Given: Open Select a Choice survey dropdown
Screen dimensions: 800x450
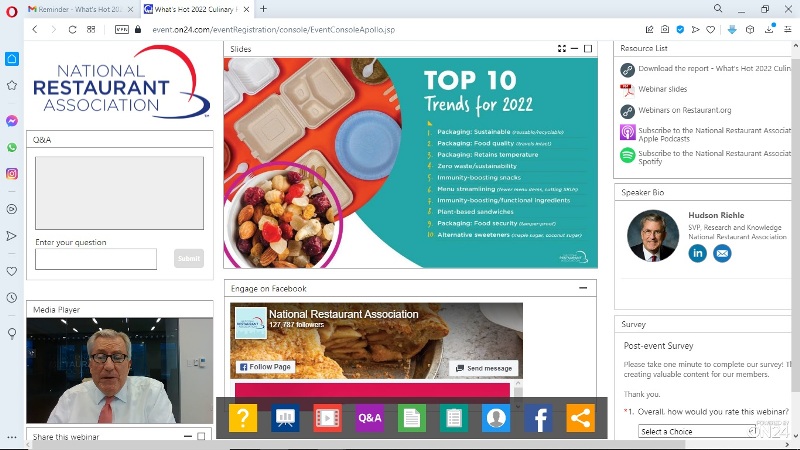Looking at the screenshot, I should point(697,431).
